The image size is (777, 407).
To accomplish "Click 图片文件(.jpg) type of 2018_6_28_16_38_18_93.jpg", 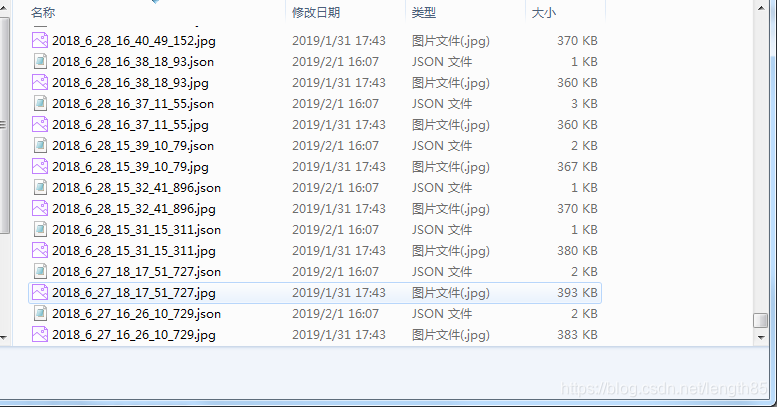I will click(450, 83).
